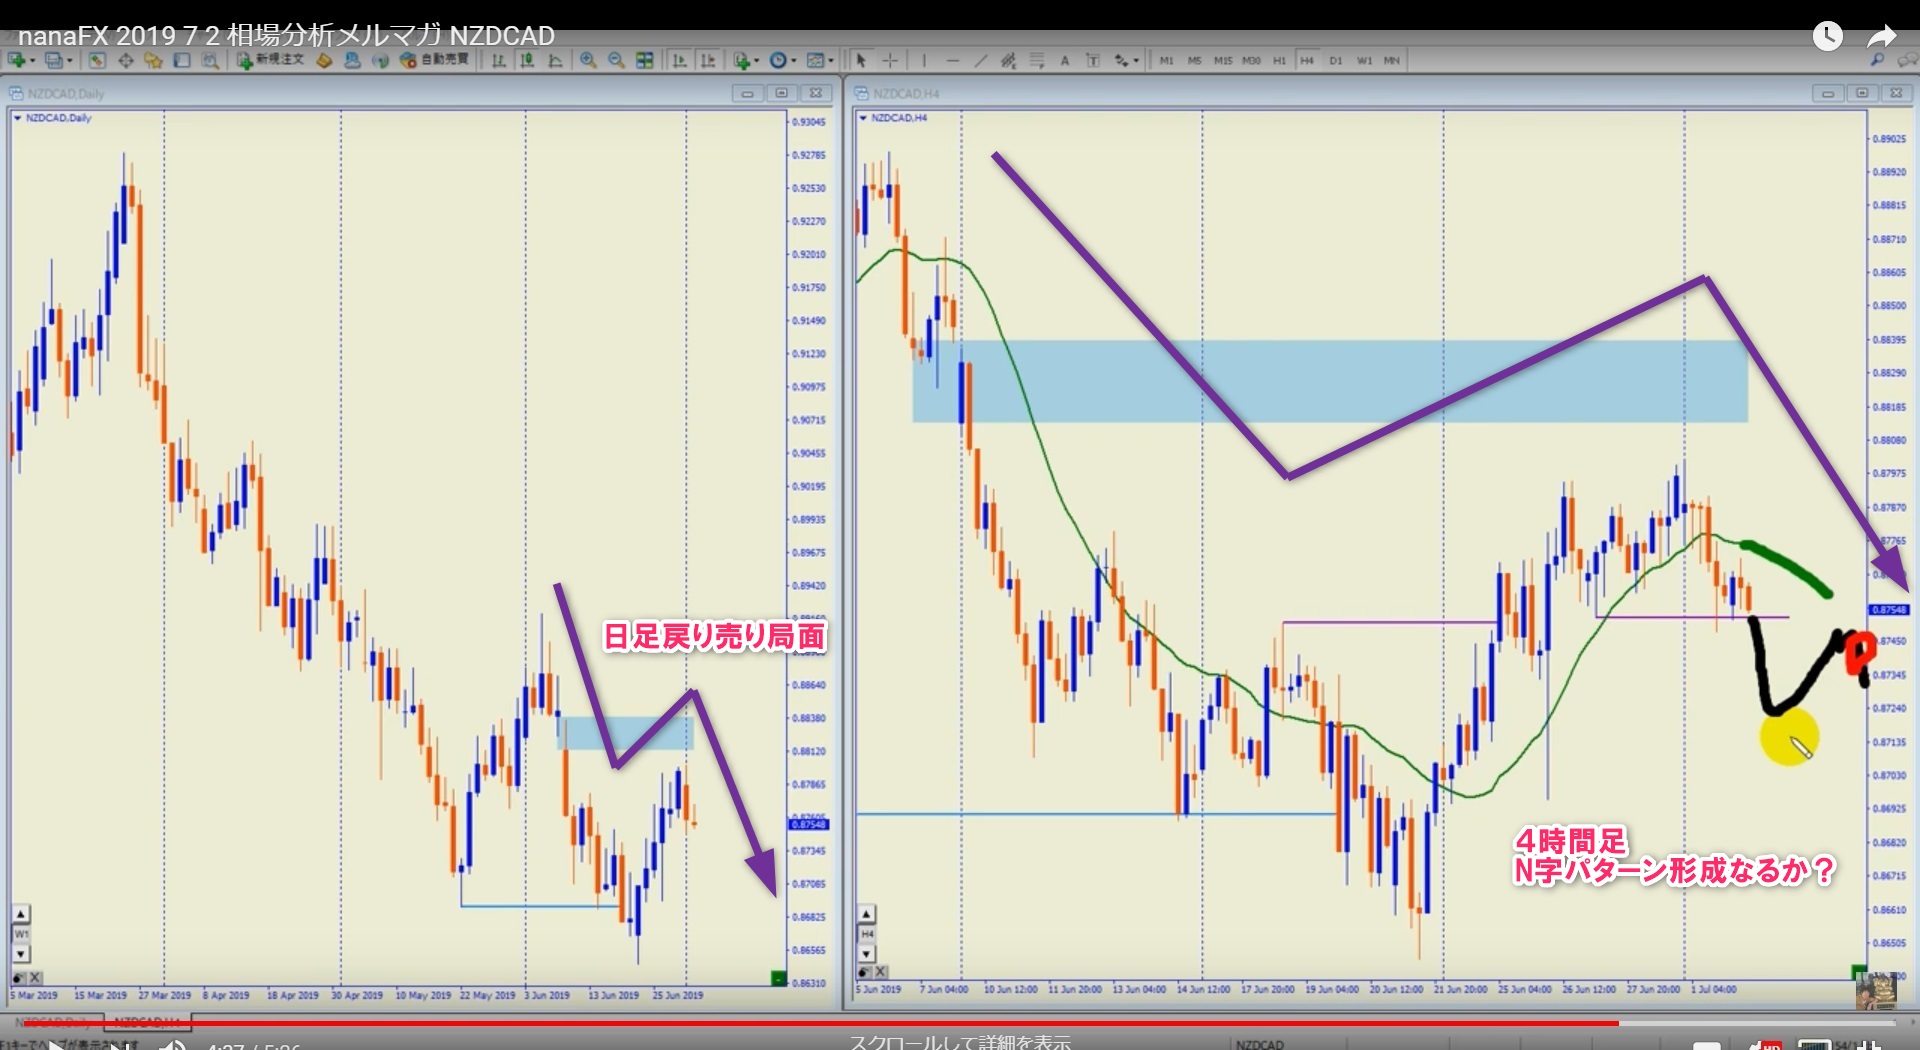Open the periodicity clock dropdown
The width and height of the screenshot is (1920, 1050).
(783, 61)
